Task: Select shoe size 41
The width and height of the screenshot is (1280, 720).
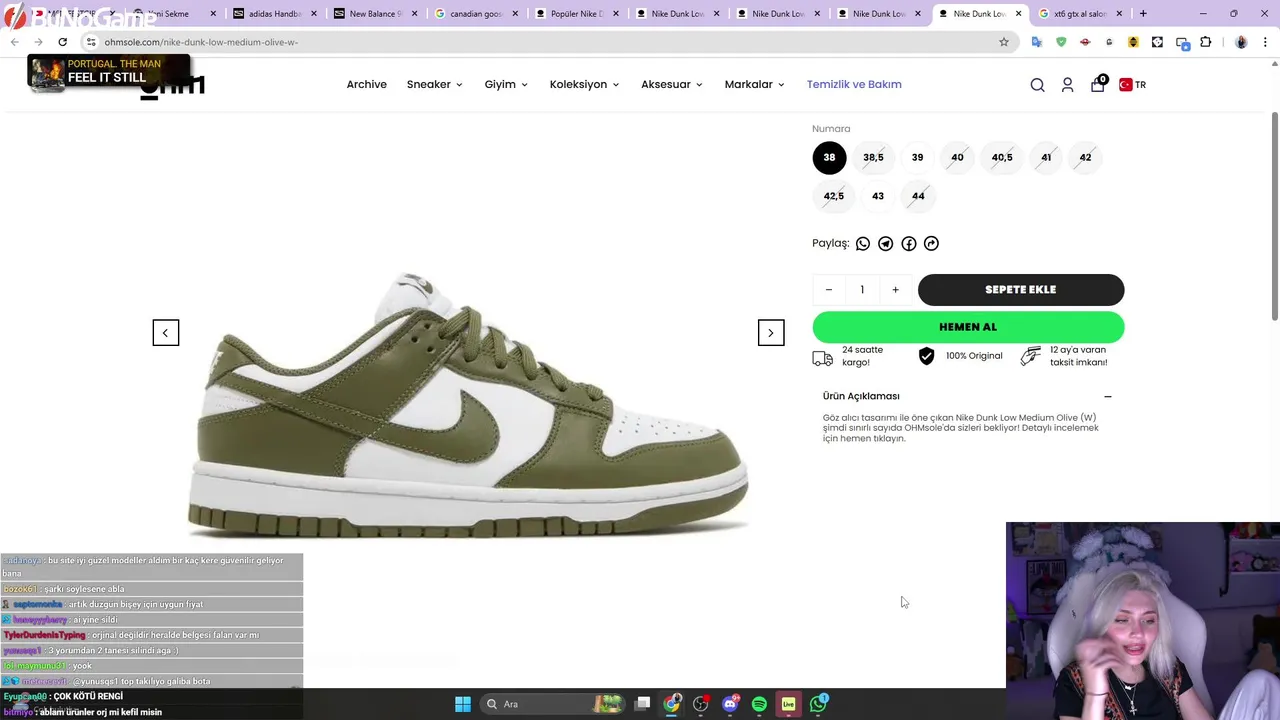Action: [1046, 157]
